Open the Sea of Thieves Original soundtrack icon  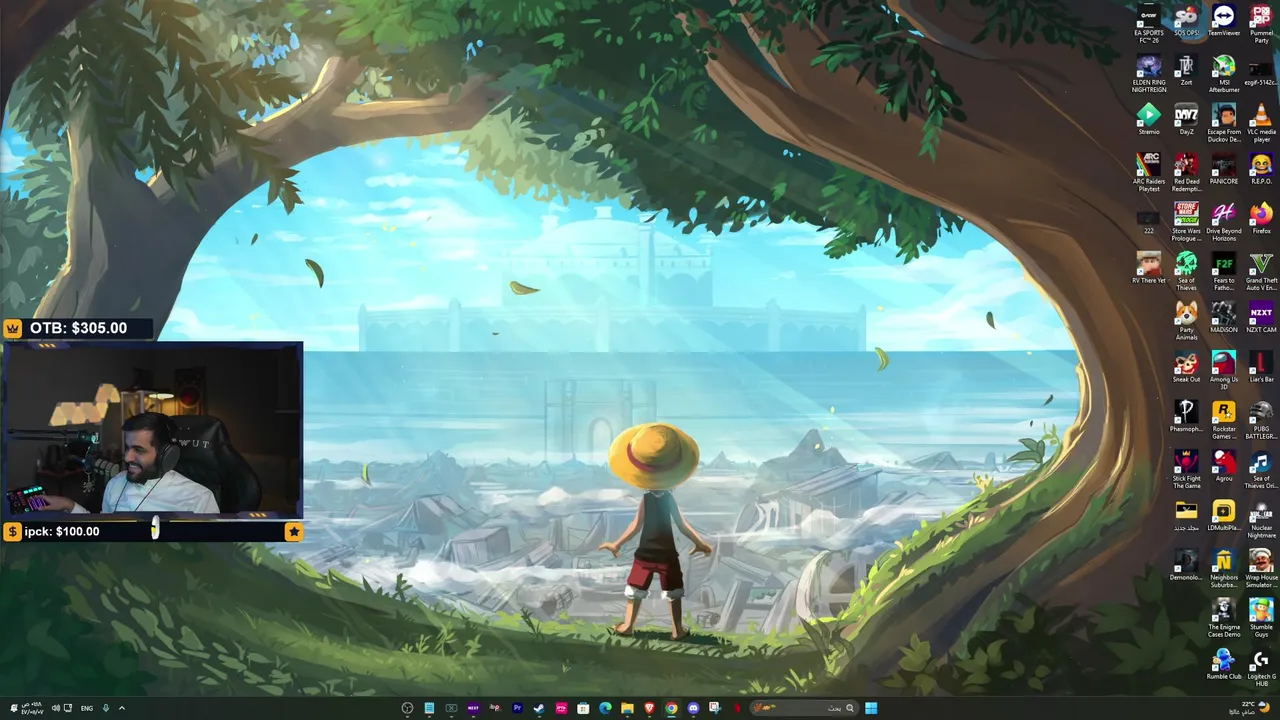(x=1261, y=470)
